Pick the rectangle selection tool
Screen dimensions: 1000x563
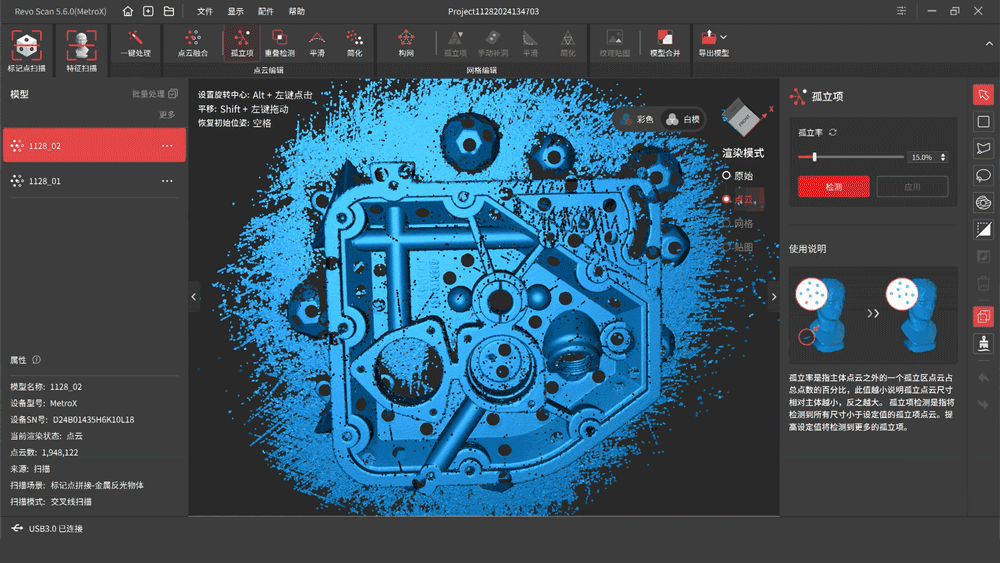click(983, 122)
